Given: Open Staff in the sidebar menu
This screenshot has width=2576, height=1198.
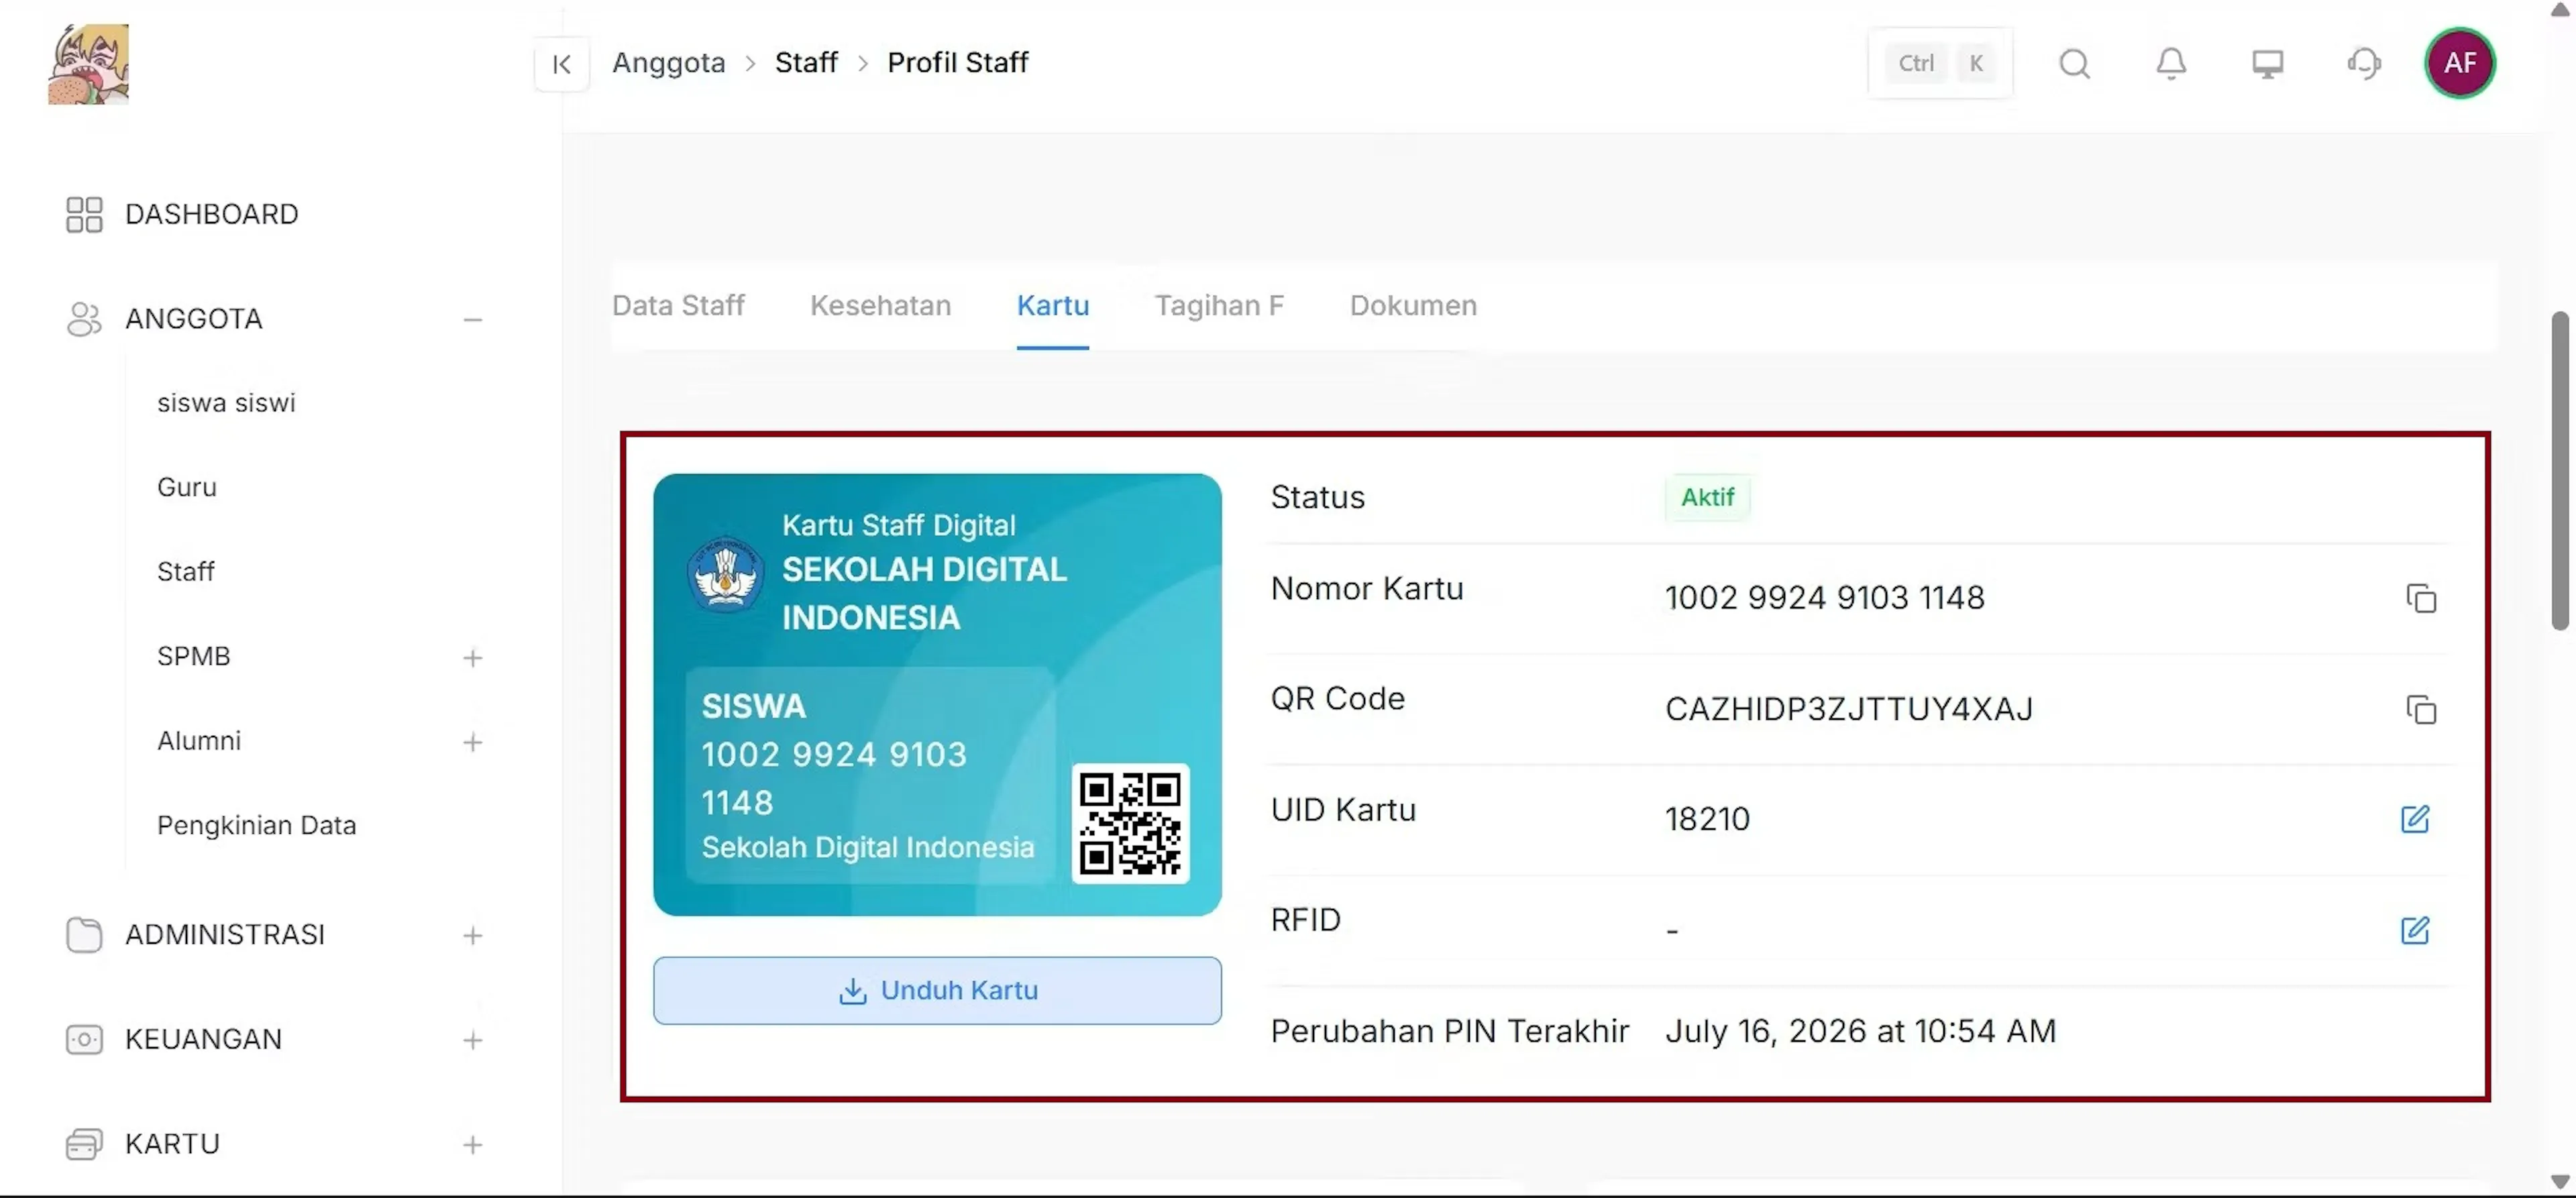Looking at the screenshot, I should point(186,572).
